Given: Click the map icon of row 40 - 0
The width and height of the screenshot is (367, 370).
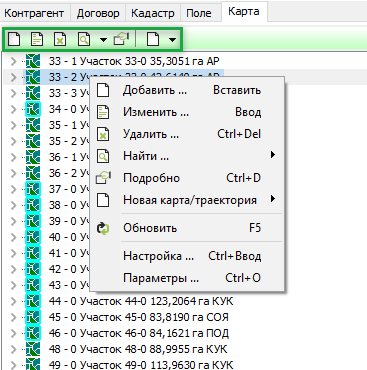Looking at the screenshot, I should 33,237.
